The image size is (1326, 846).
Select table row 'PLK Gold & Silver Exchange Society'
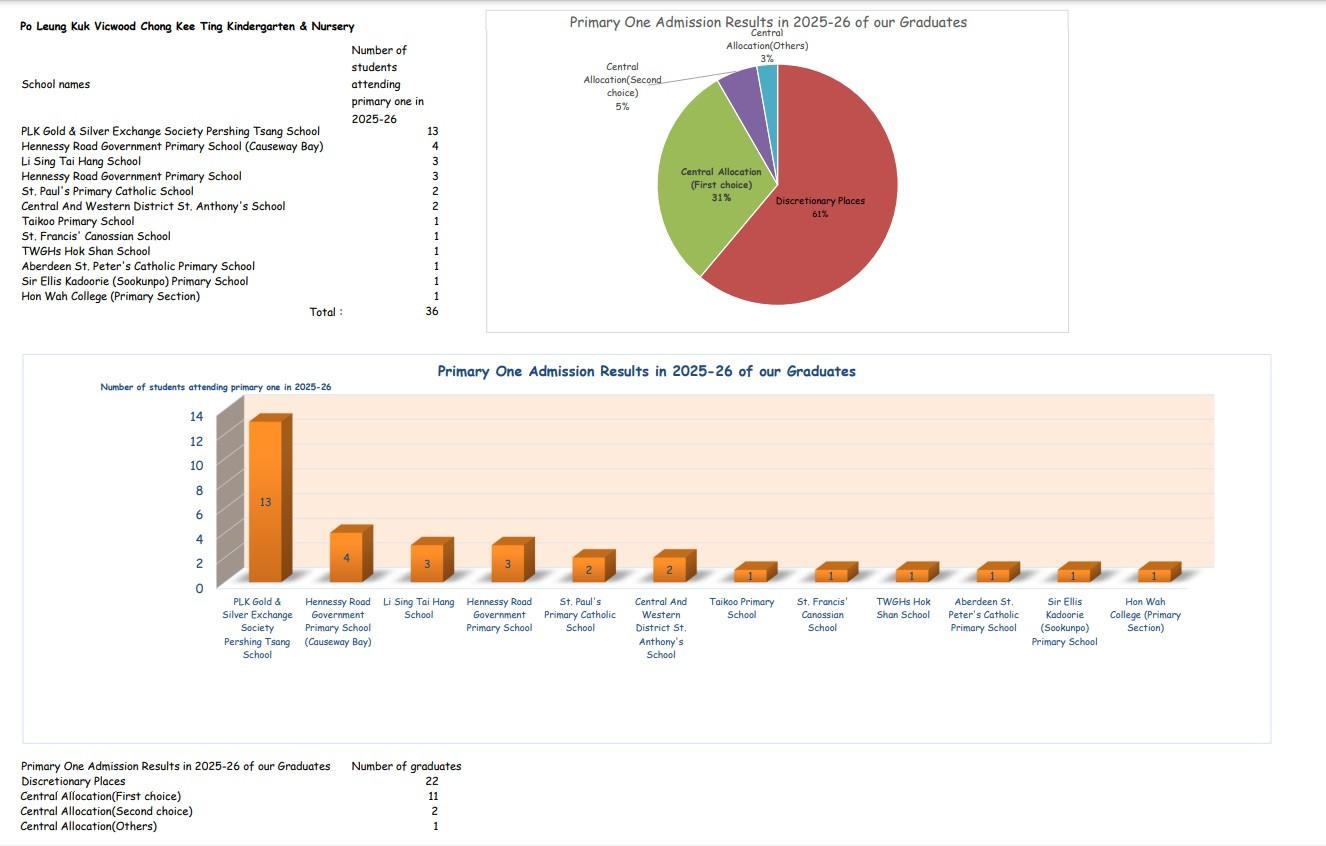[x=230, y=131]
